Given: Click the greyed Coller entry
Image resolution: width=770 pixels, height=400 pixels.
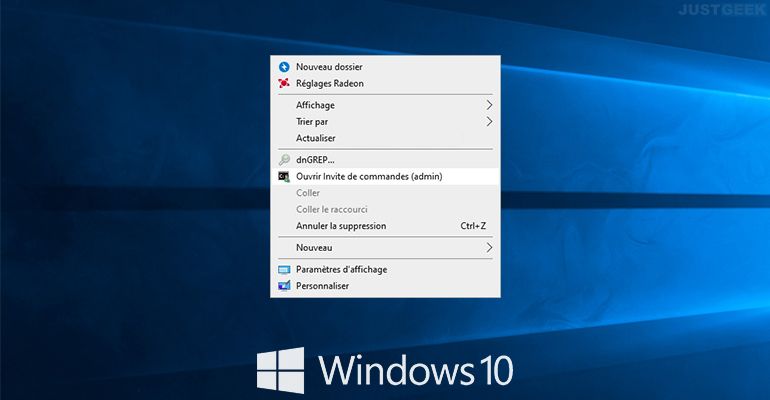Looking at the screenshot, I should tap(385, 193).
